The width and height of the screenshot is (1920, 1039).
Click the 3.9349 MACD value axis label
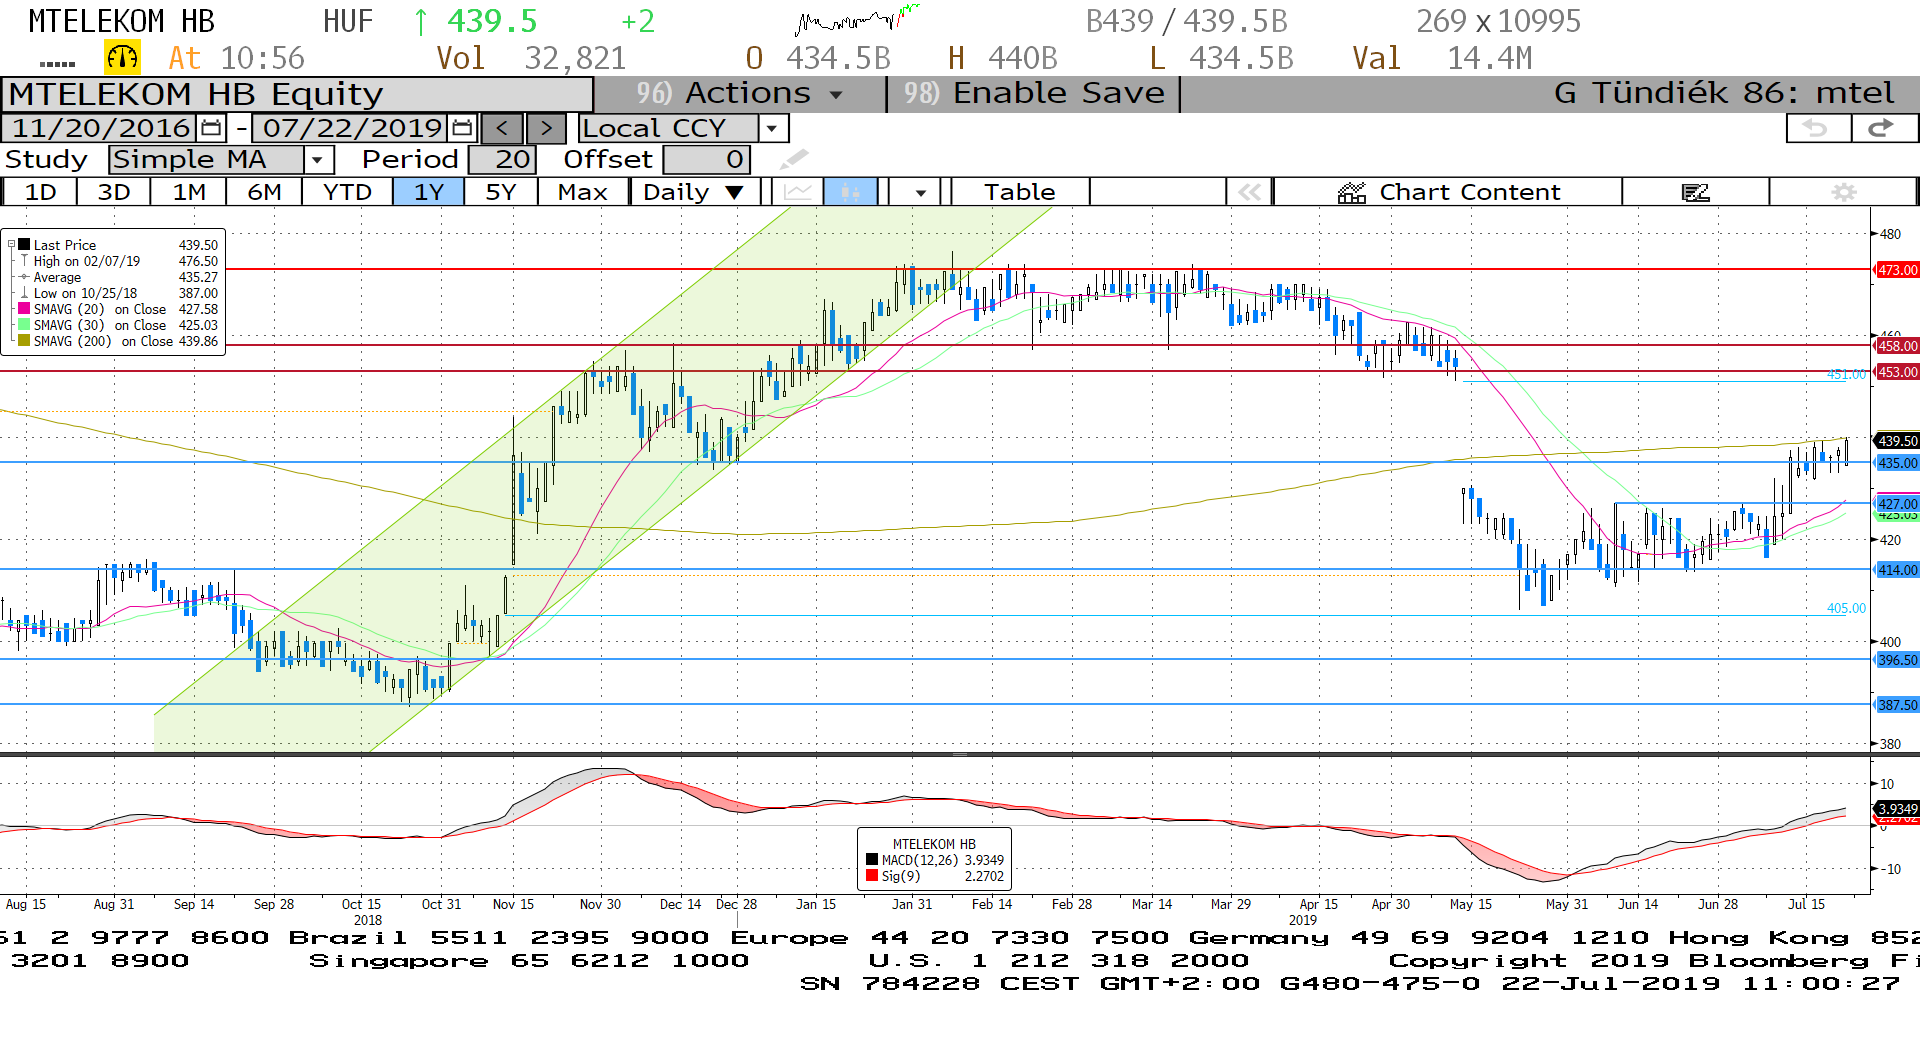(1897, 809)
